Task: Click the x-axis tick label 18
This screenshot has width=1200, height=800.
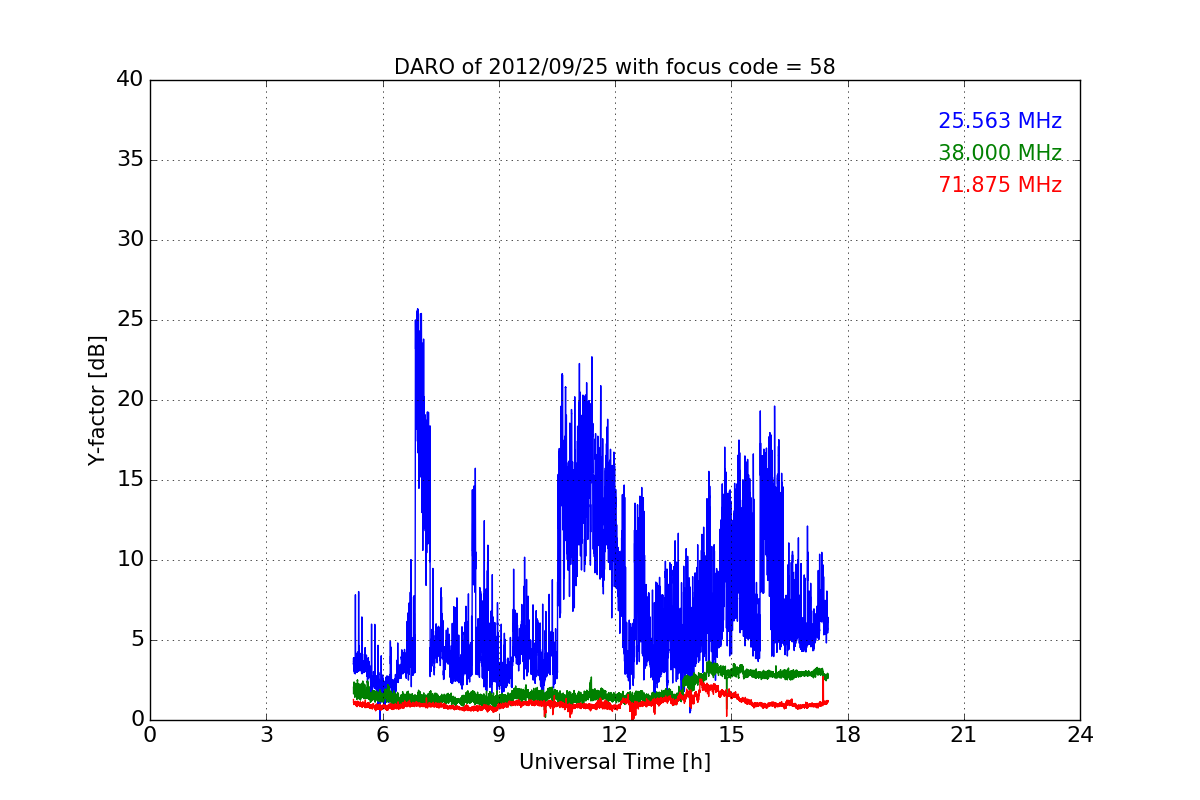Action: [x=848, y=735]
